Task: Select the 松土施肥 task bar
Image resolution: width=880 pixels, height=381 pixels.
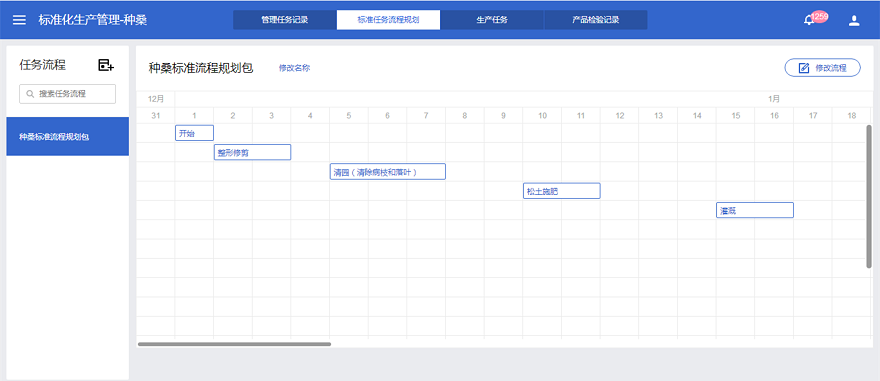Action: pos(562,191)
